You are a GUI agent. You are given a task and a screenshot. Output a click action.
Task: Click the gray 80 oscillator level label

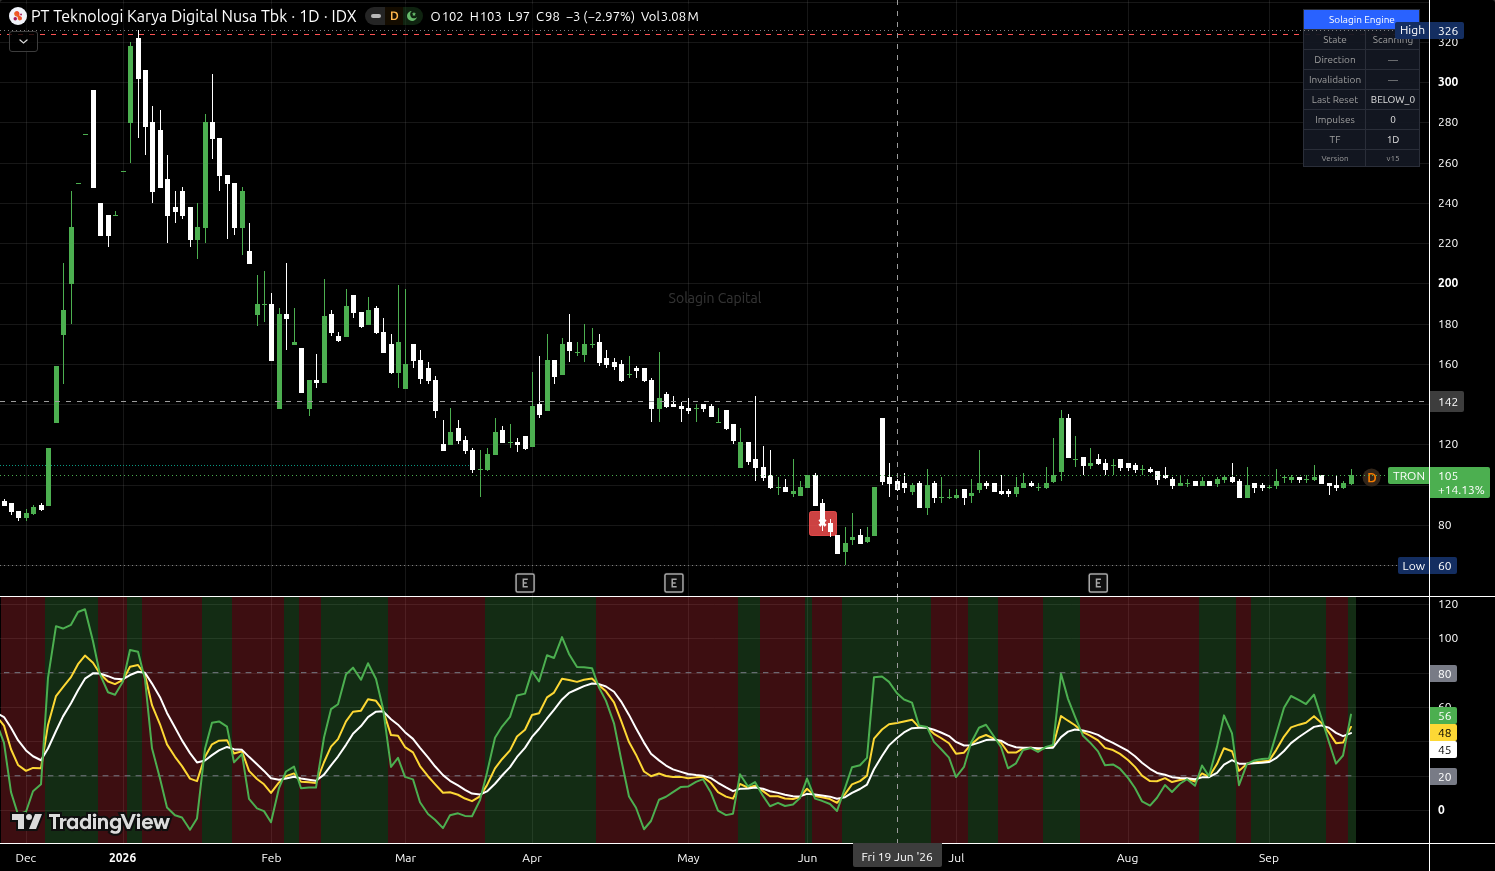[x=1444, y=674]
